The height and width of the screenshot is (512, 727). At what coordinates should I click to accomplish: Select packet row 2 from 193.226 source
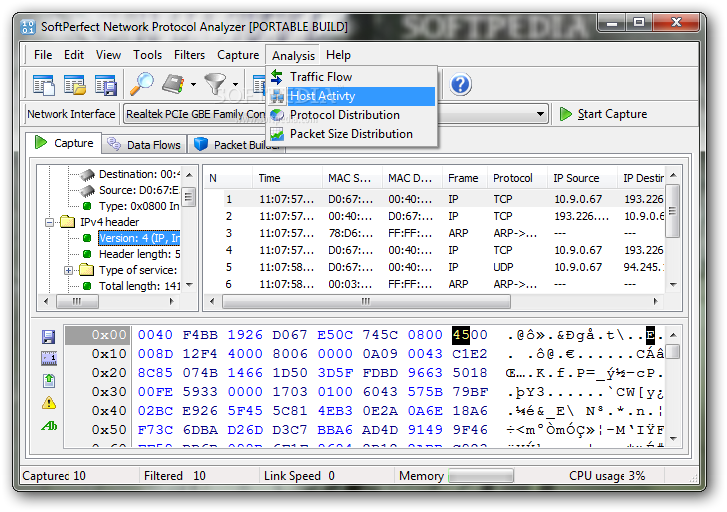(x=434, y=216)
